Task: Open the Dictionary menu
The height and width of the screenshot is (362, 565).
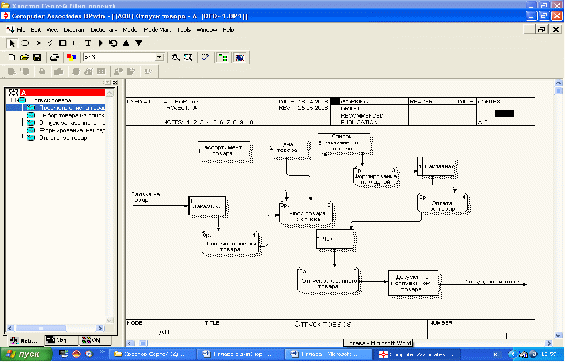Action: tap(103, 30)
